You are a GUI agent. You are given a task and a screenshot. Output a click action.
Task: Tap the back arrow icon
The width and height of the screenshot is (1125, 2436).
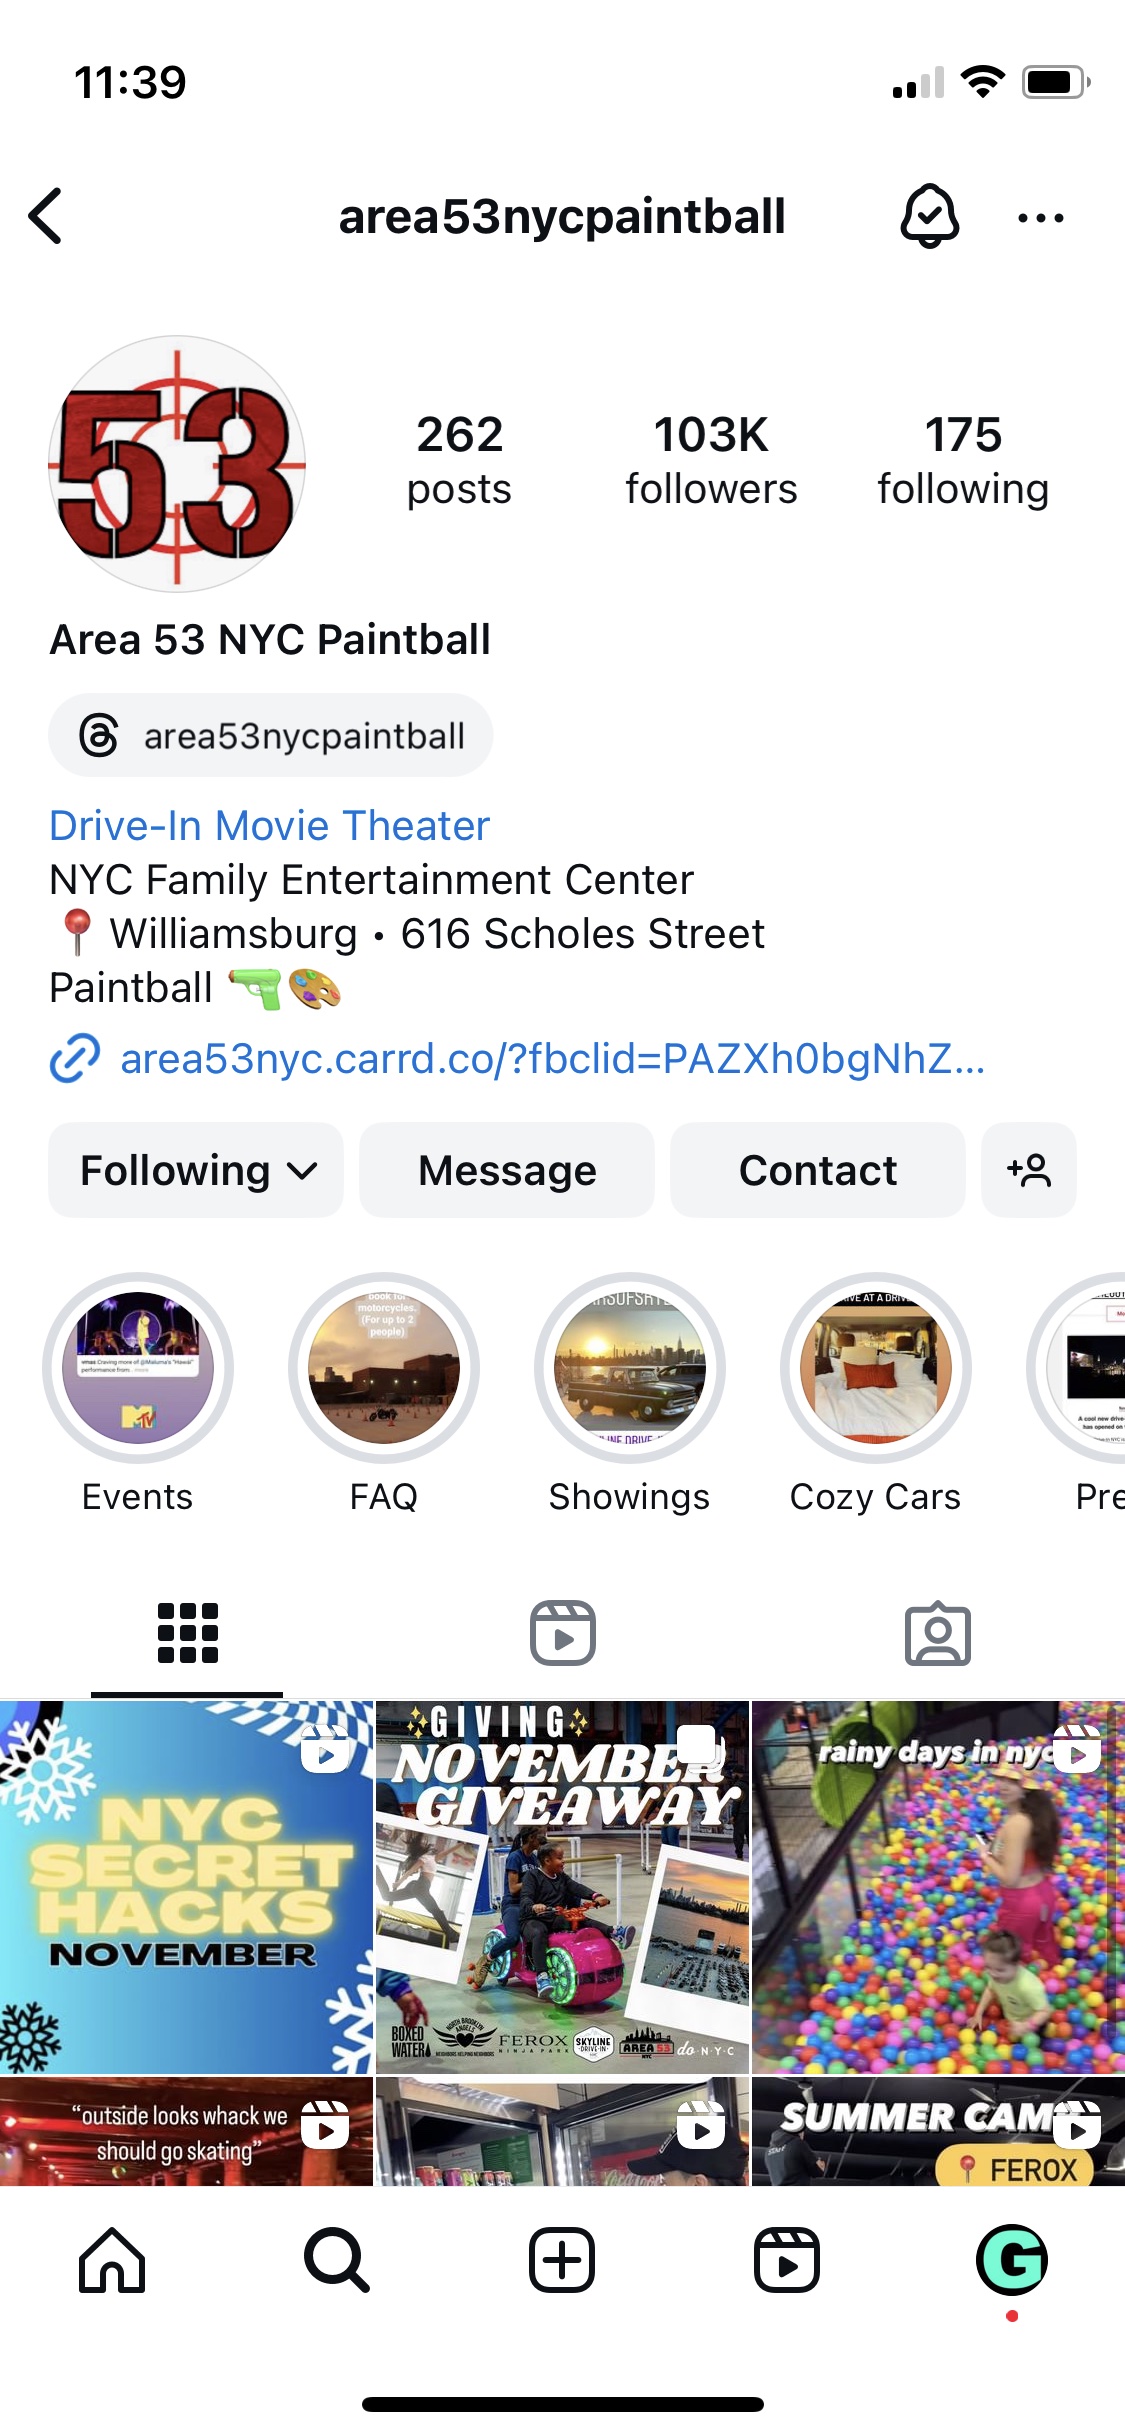[46, 216]
